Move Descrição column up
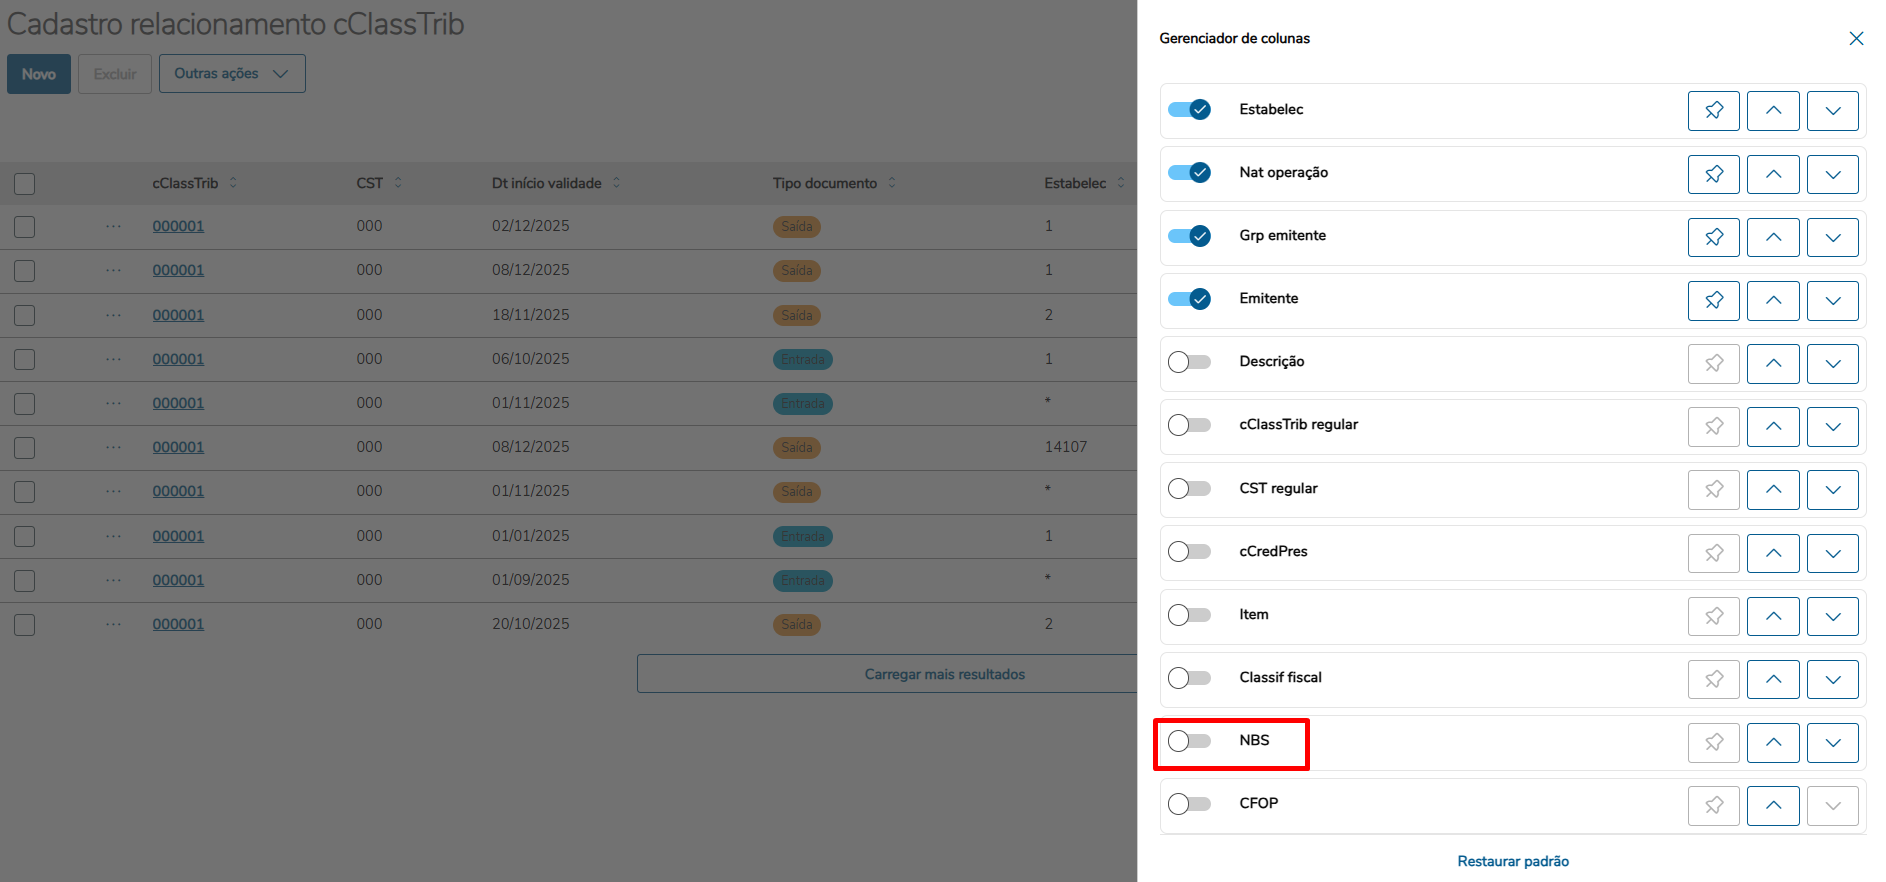Screen dimensions: 1886x882 point(1772,363)
